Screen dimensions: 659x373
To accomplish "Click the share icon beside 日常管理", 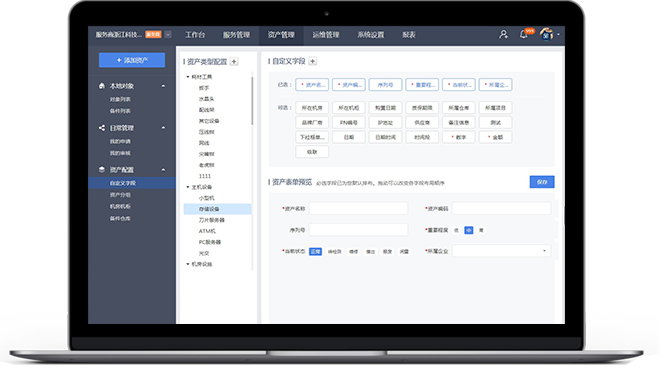I will [102, 128].
